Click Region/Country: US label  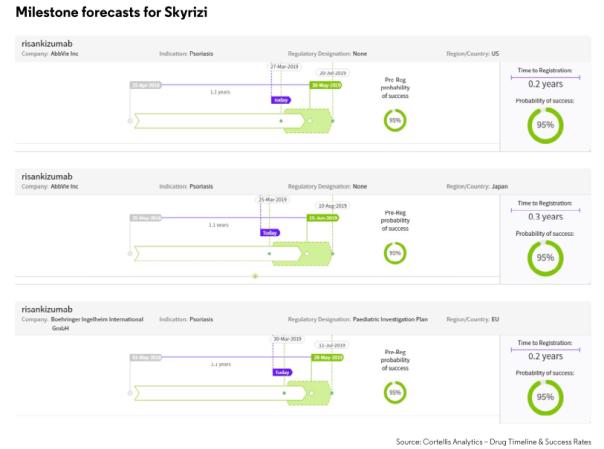[x=473, y=54]
